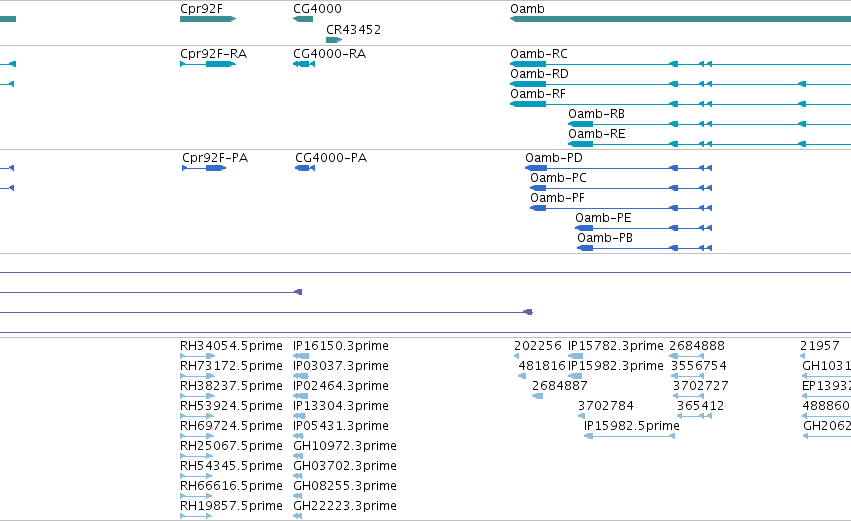The width and height of the screenshot is (851, 521).
Task: Click EST IP05431.3prime
Action: tap(298, 436)
